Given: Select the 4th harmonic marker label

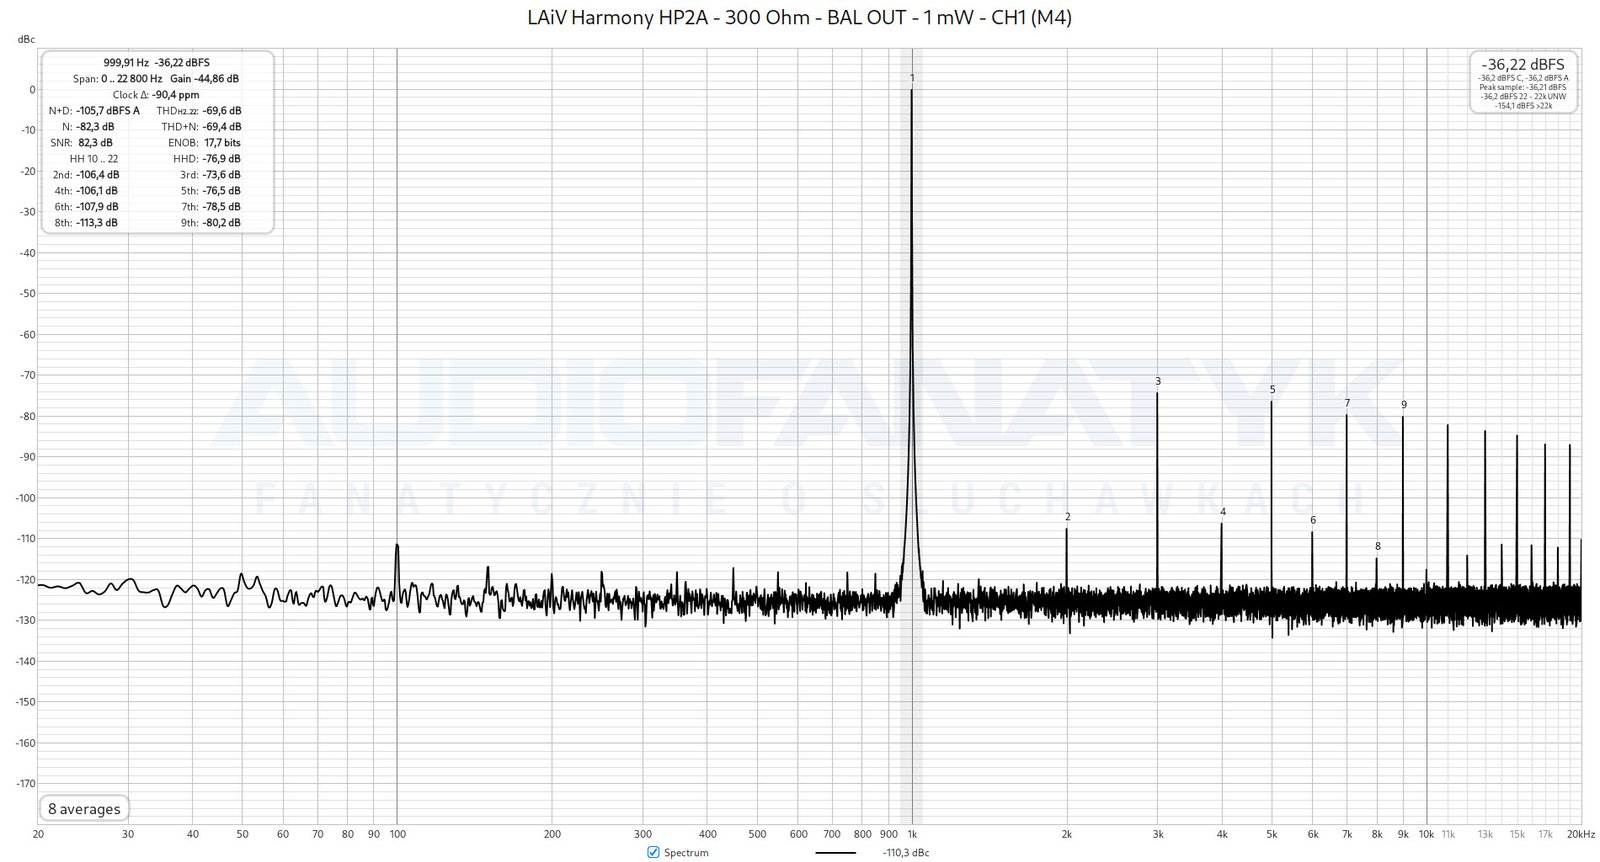Looking at the screenshot, I should (1222, 512).
